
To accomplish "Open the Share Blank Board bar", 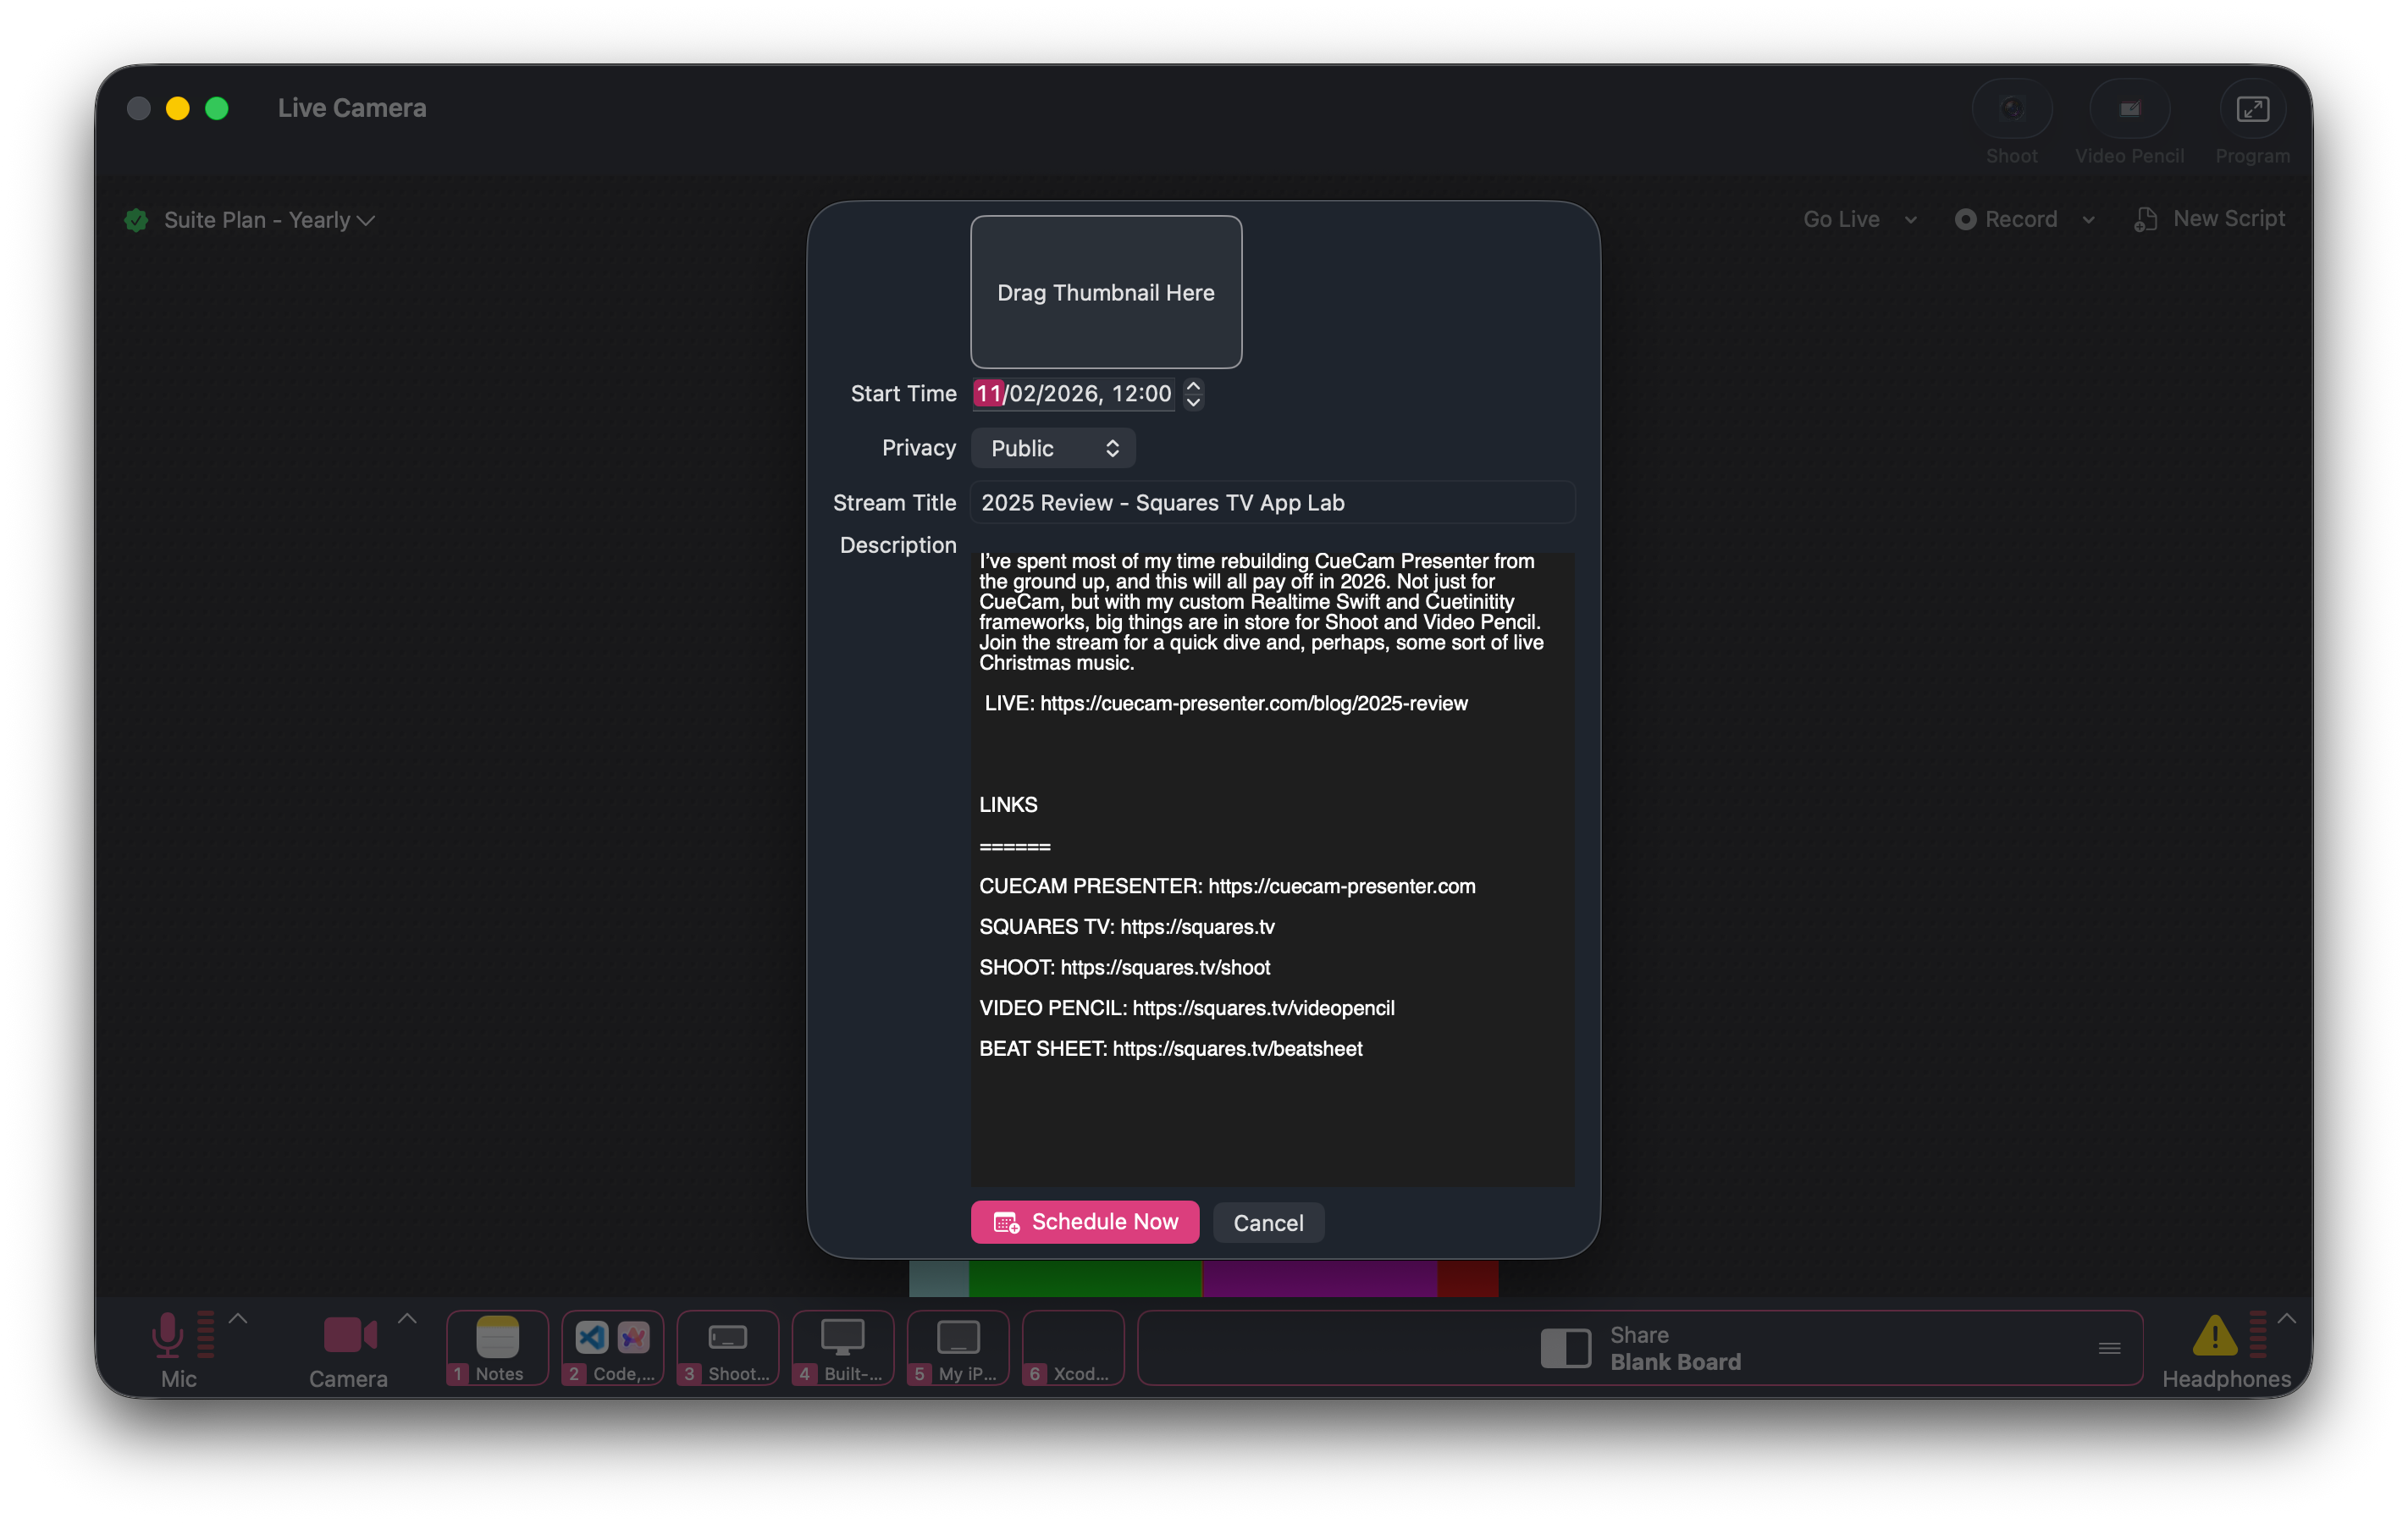I will pyautogui.click(x=1639, y=1348).
